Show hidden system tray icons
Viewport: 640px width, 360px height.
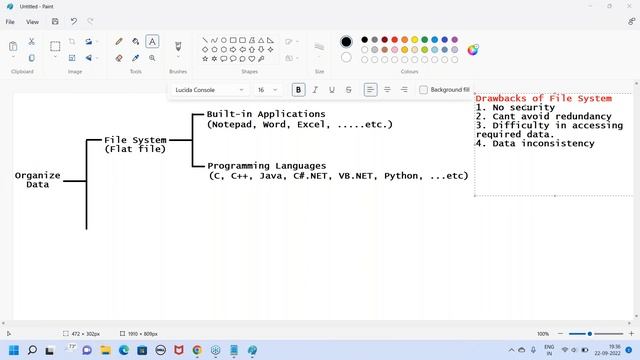click(511, 350)
